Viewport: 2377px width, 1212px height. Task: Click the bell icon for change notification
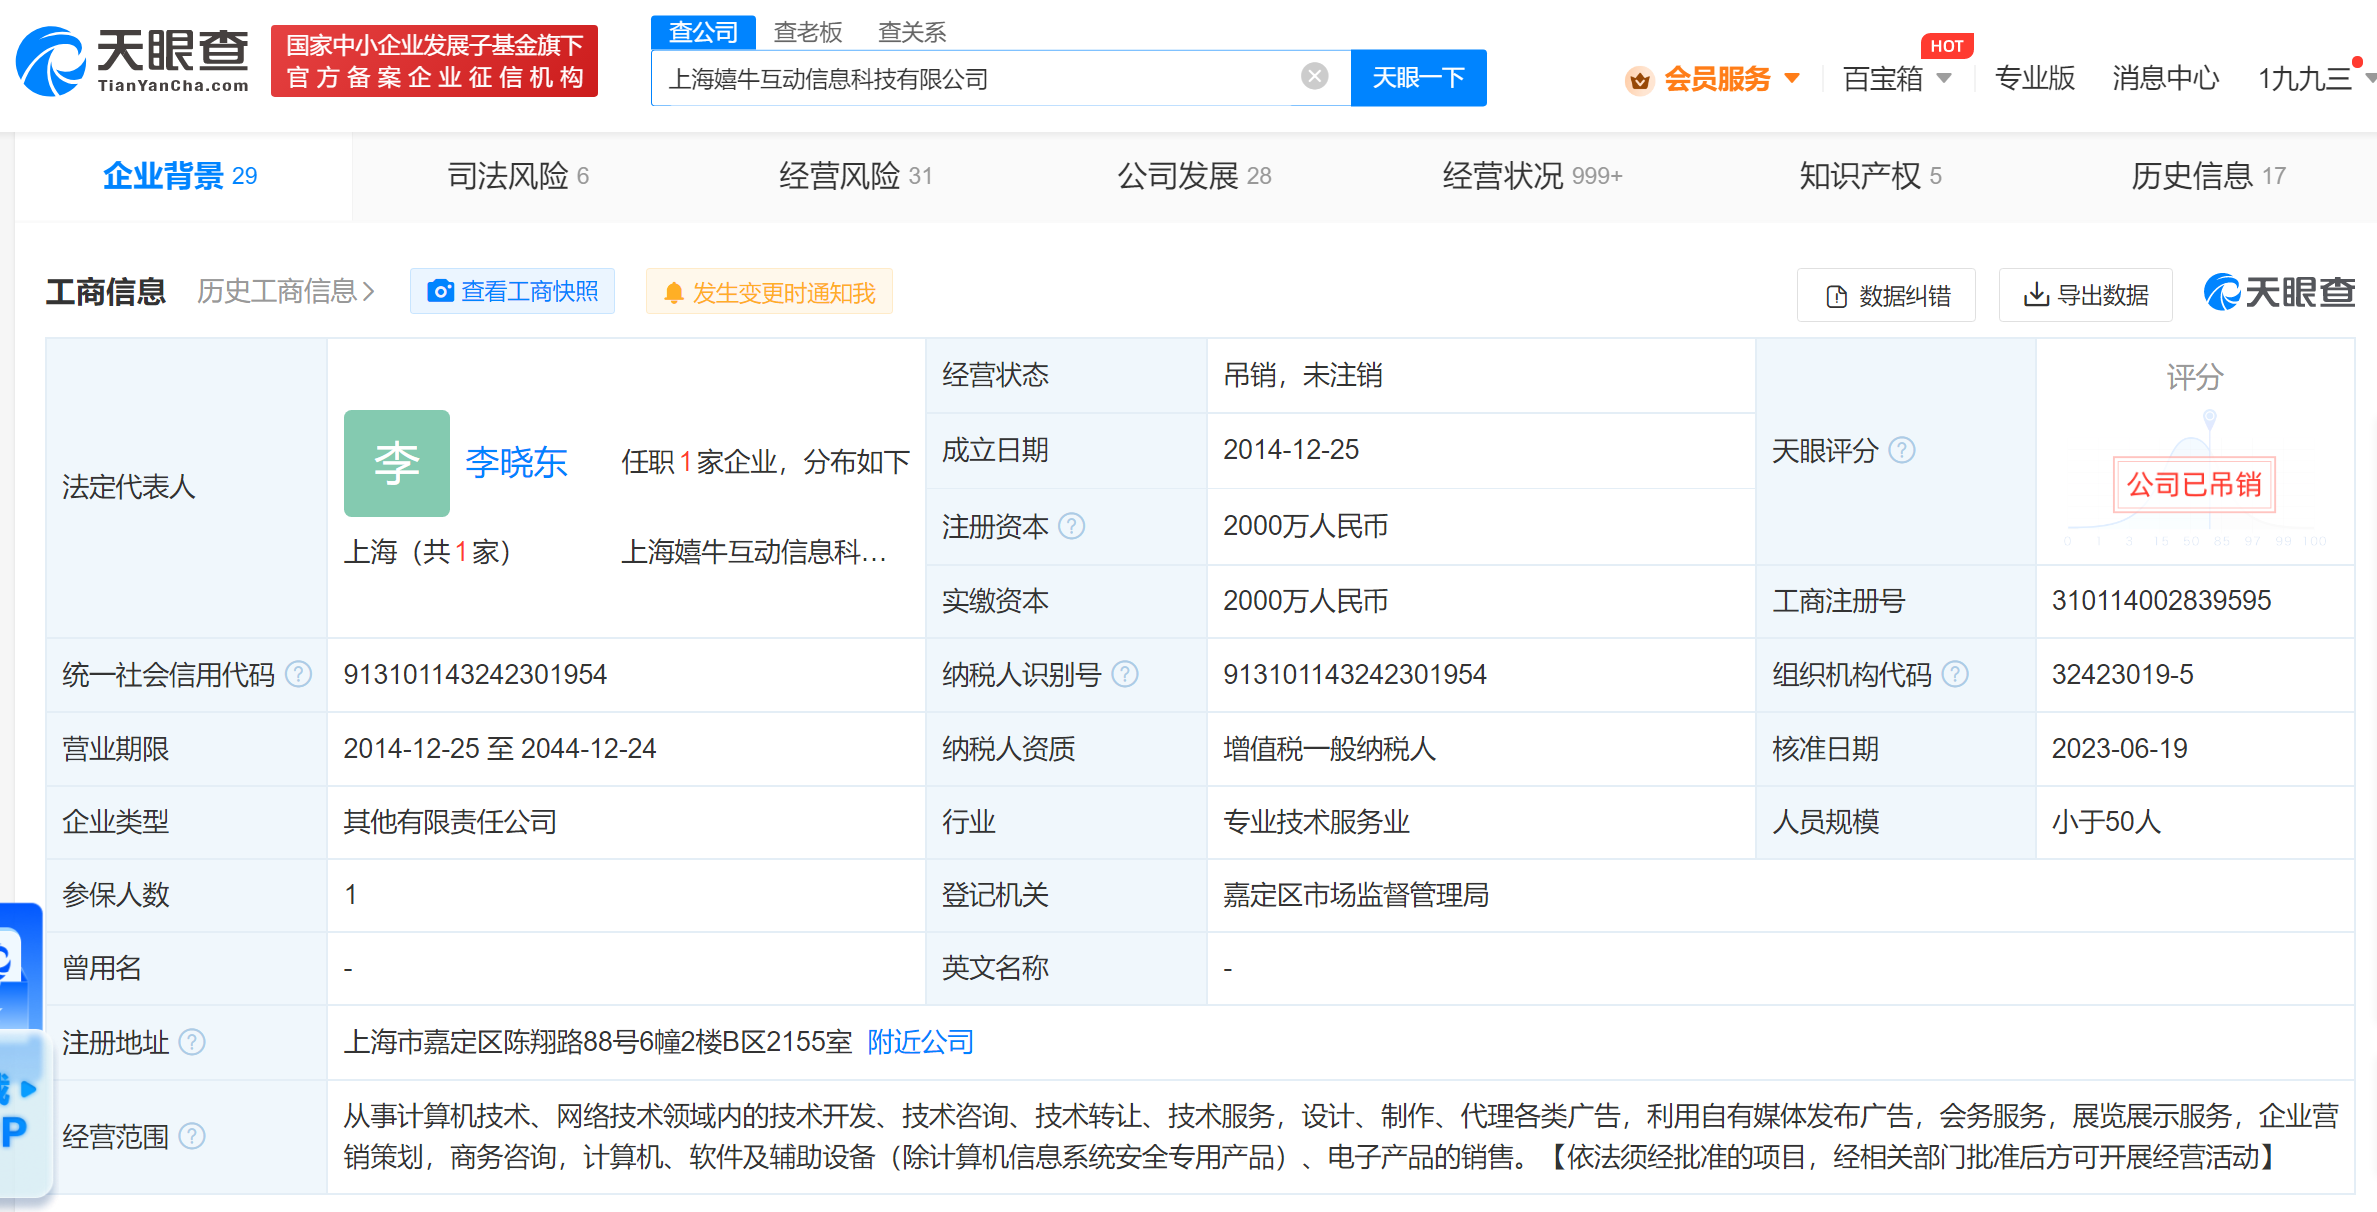click(674, 293)
